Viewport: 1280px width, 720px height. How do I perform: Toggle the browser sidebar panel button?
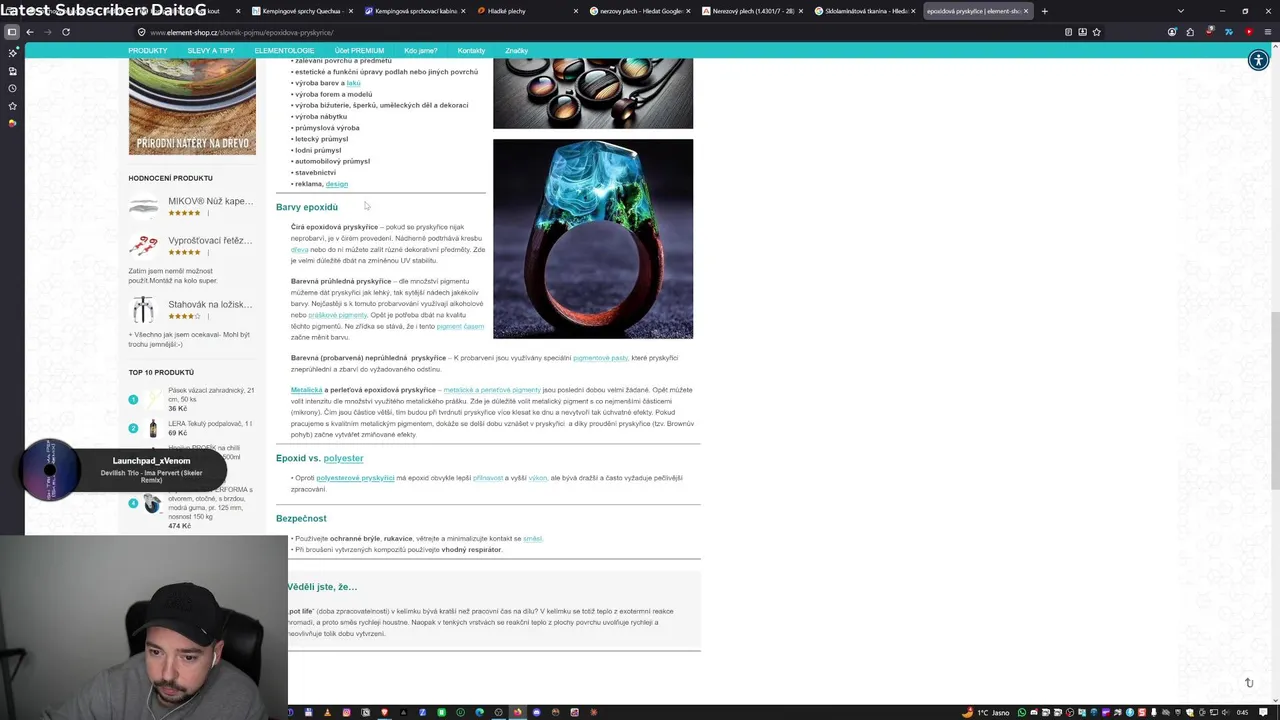tap(12, 32)
